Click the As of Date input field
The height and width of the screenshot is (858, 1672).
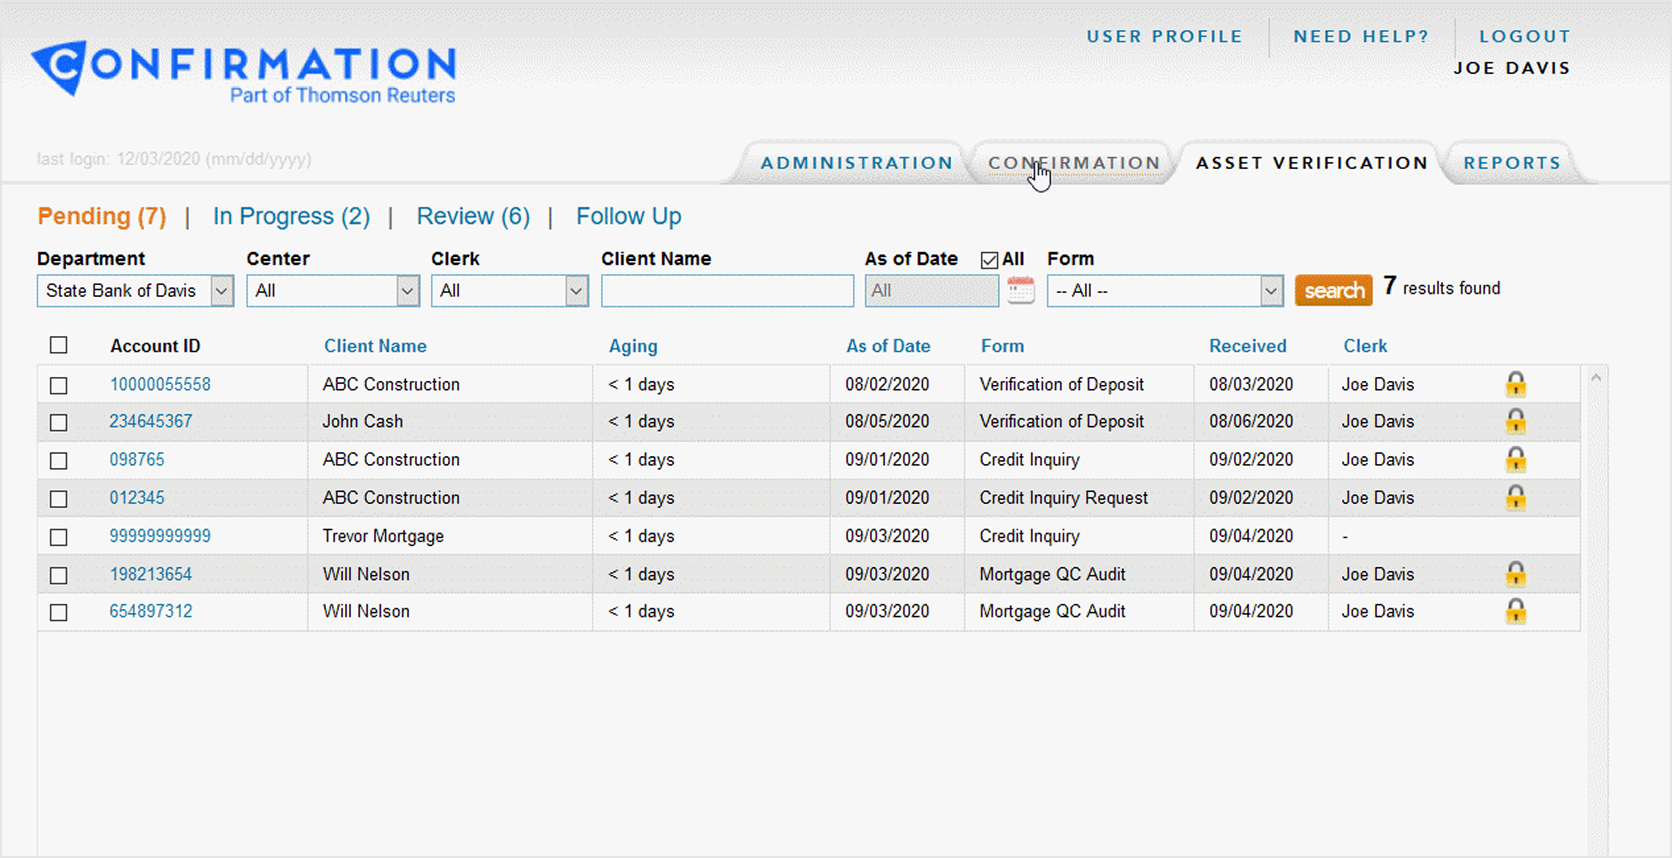[x=931, y=291]
